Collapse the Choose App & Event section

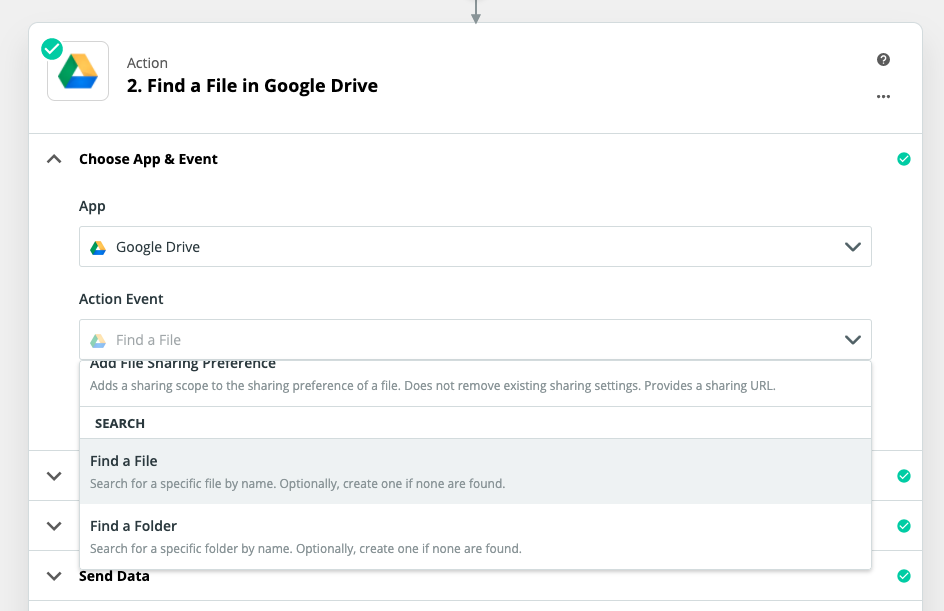point(54,159)
